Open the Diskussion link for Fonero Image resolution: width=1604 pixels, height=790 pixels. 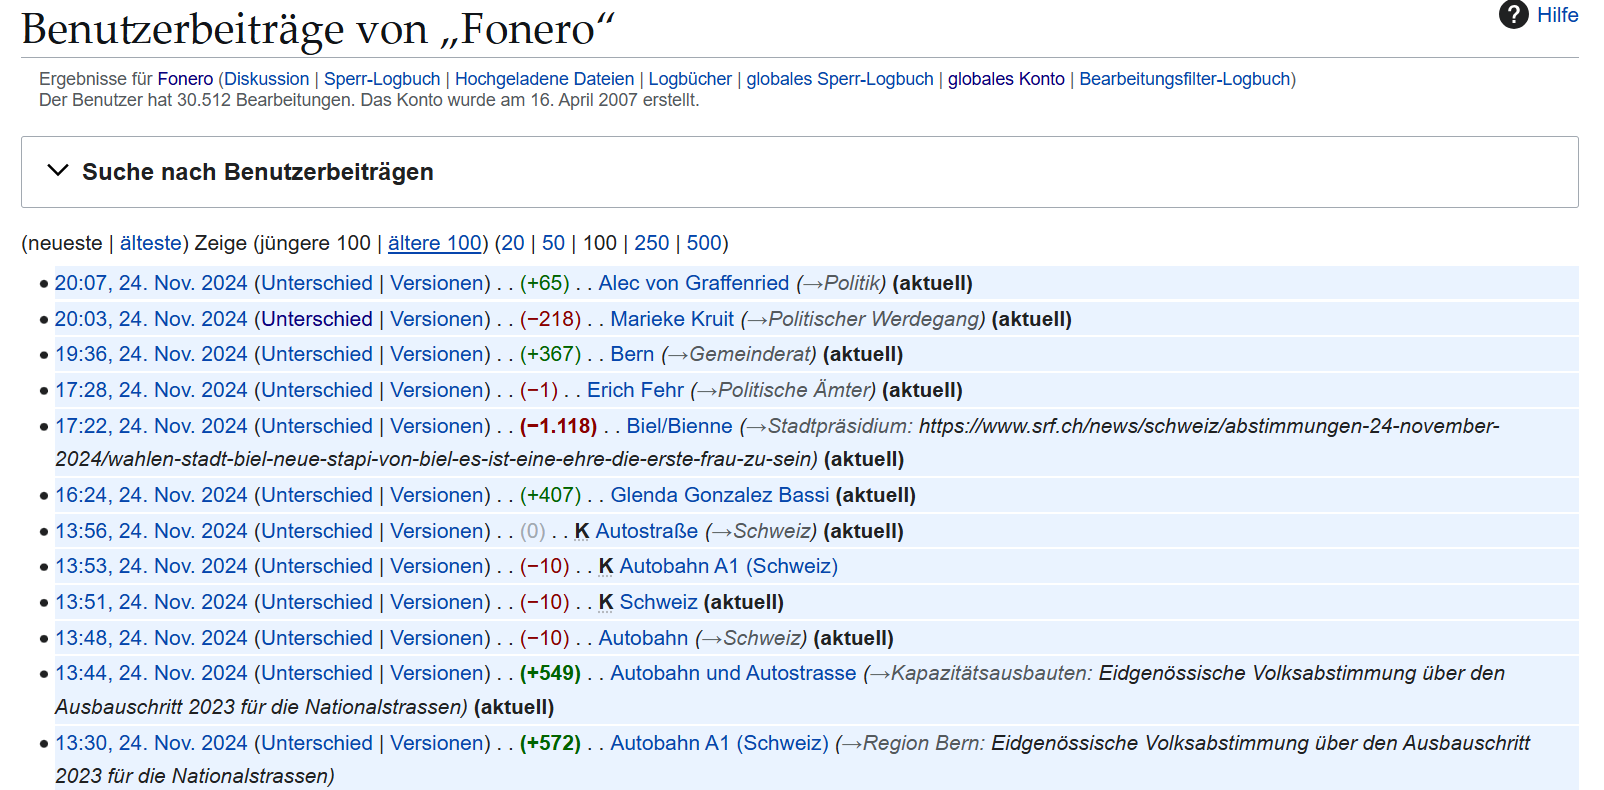267,79
